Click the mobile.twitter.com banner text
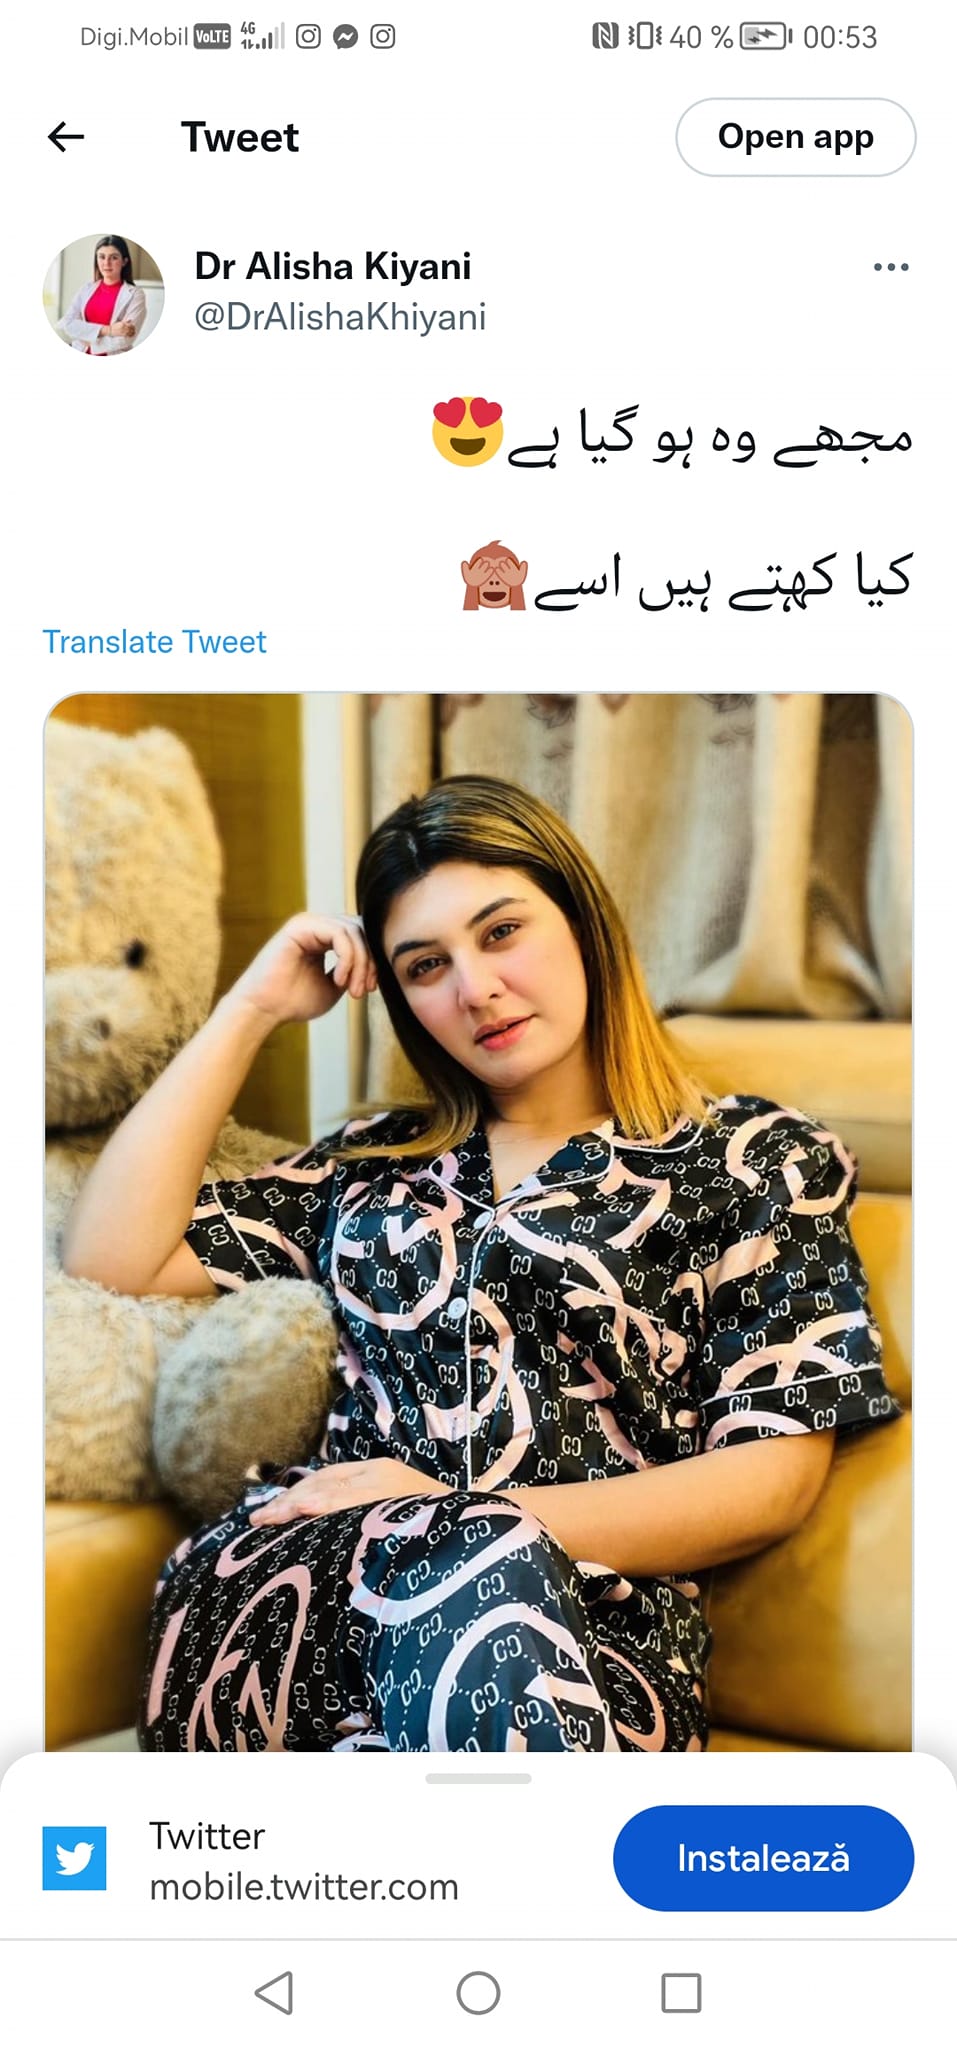 click(x=304, y=1887)
